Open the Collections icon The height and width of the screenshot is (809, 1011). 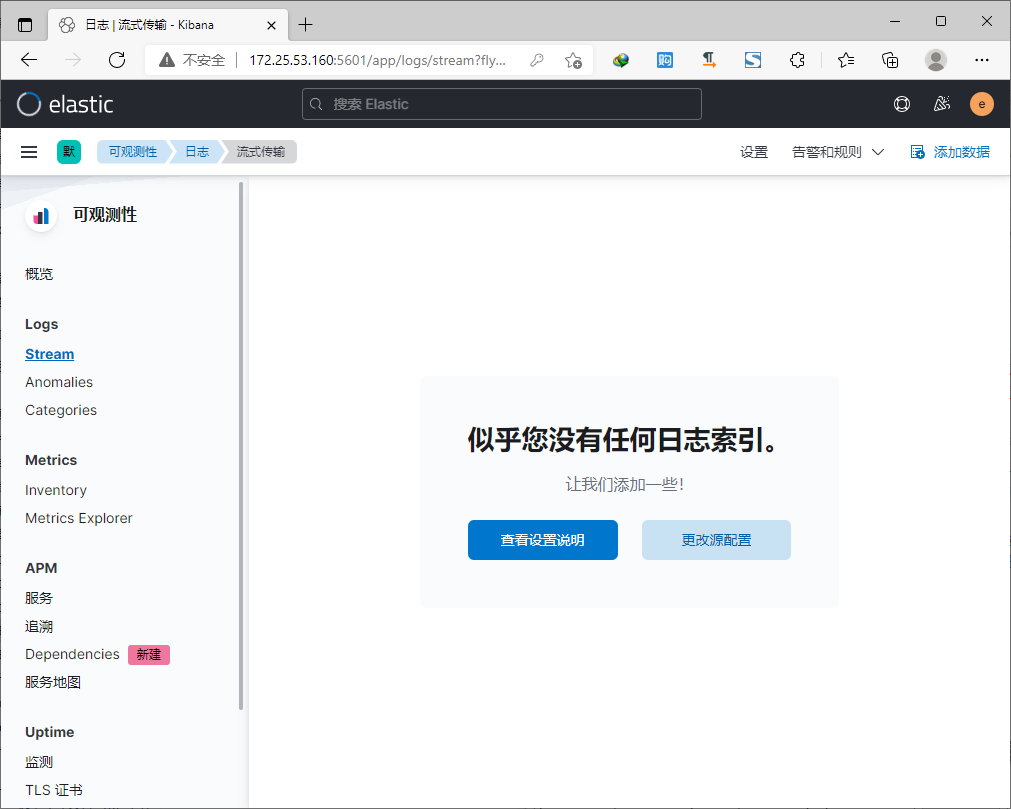[x=890, y=60]
